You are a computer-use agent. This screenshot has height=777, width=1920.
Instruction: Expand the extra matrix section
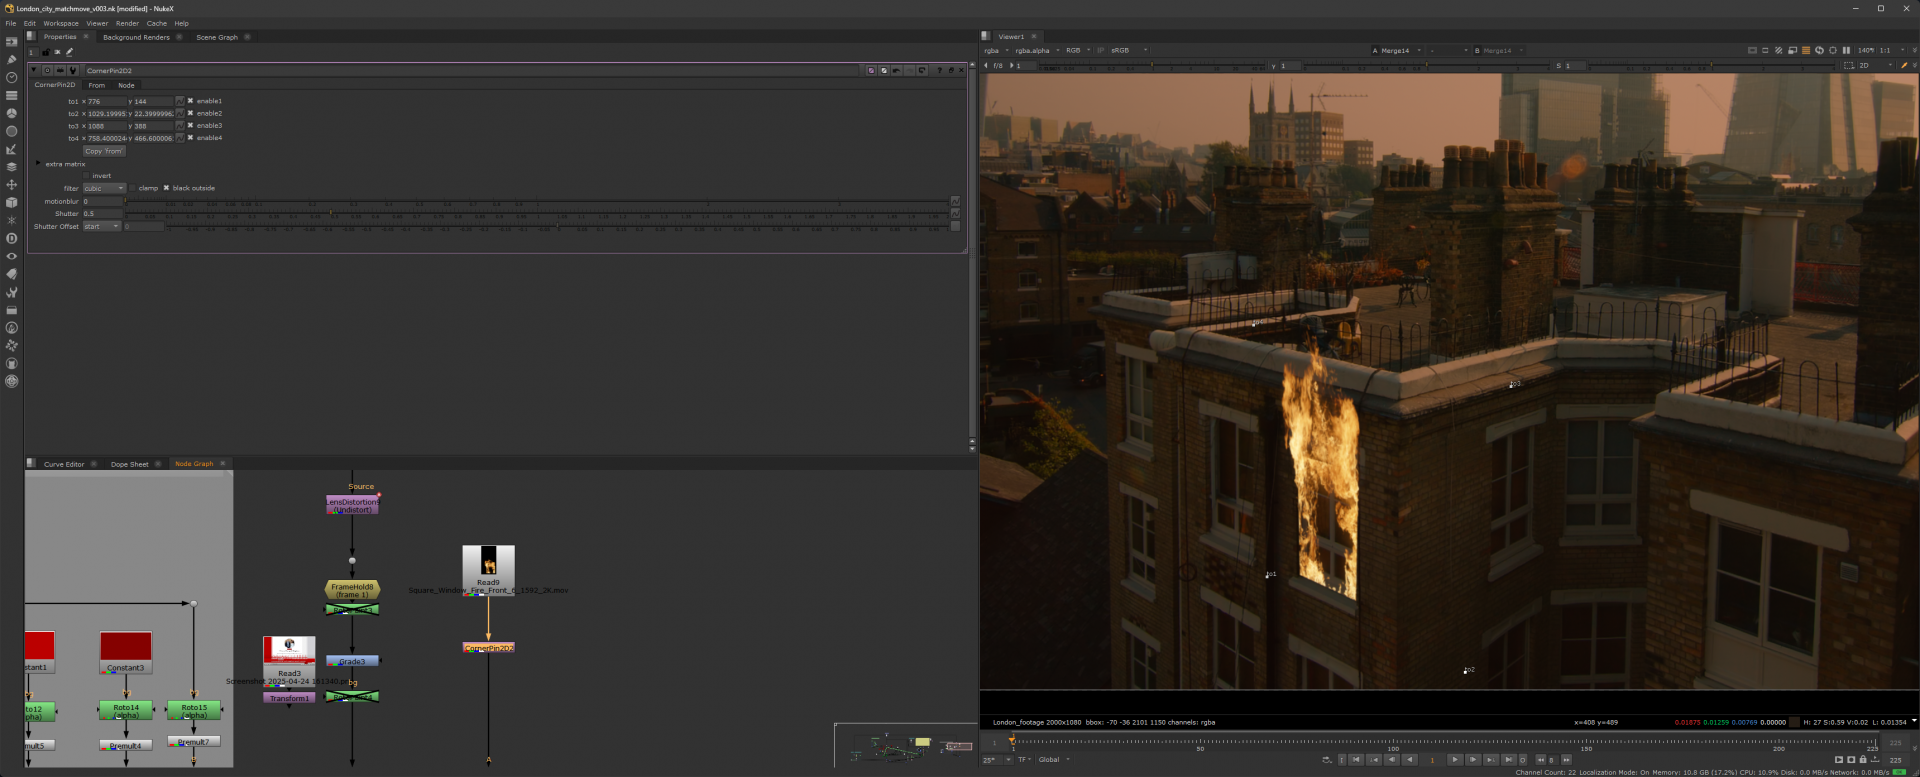39,164
